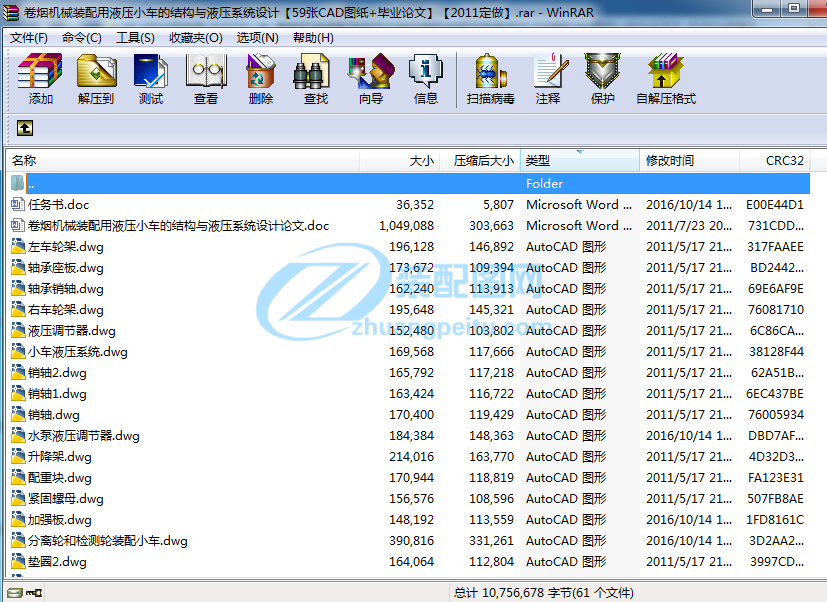Screen dimensions: 827x602
Task: Click the 保护 (Protect) shield icon
Action: coord(602,78)
